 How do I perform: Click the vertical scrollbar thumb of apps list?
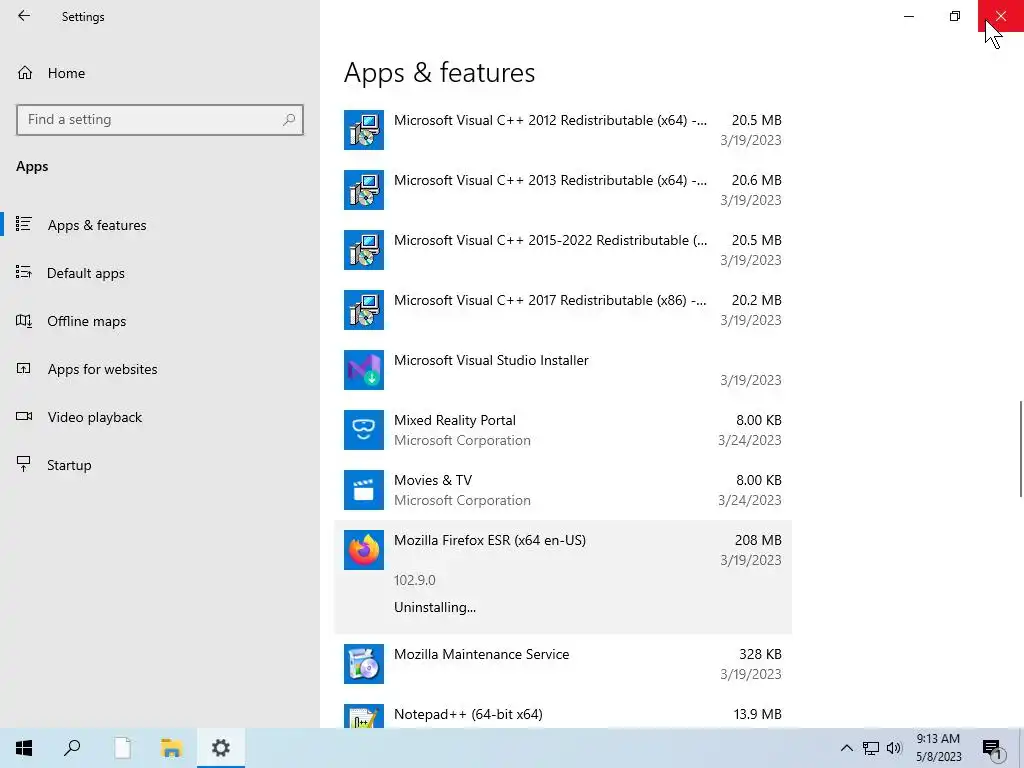1021,449
